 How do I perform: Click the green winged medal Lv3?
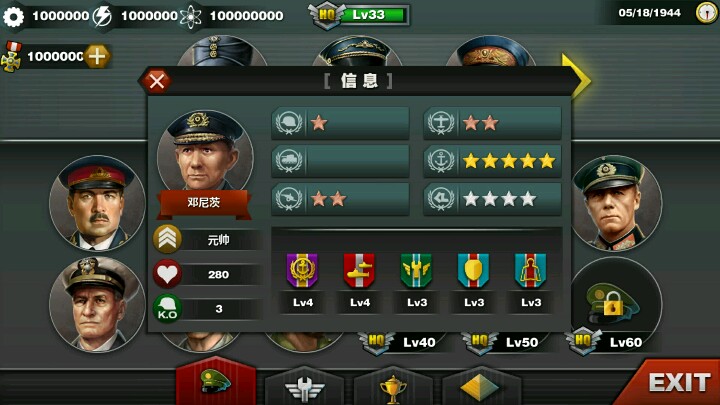point(416,270)
